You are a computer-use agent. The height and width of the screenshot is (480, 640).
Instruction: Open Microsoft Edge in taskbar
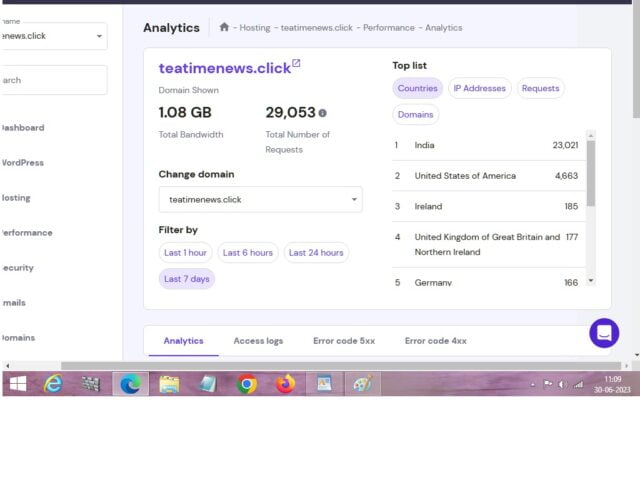[x=131, y=384]
